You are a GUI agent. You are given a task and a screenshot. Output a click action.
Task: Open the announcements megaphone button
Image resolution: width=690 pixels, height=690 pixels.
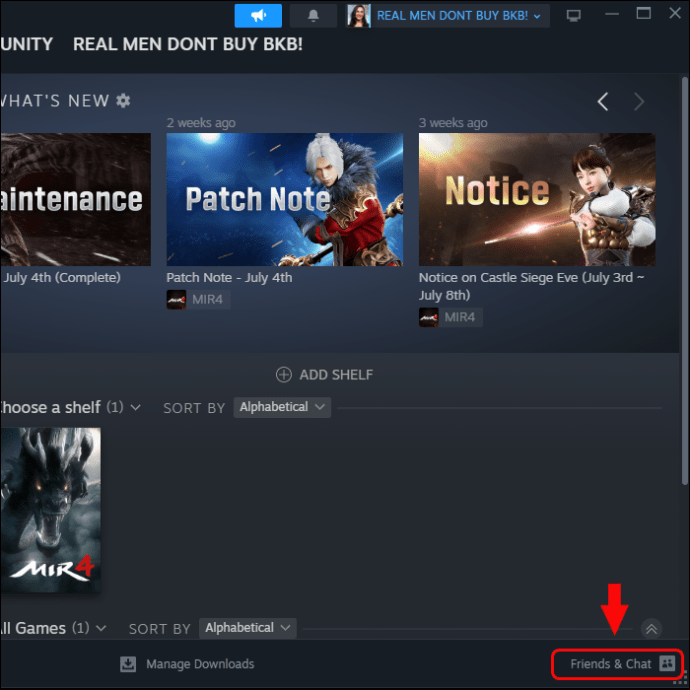[258, 16]
